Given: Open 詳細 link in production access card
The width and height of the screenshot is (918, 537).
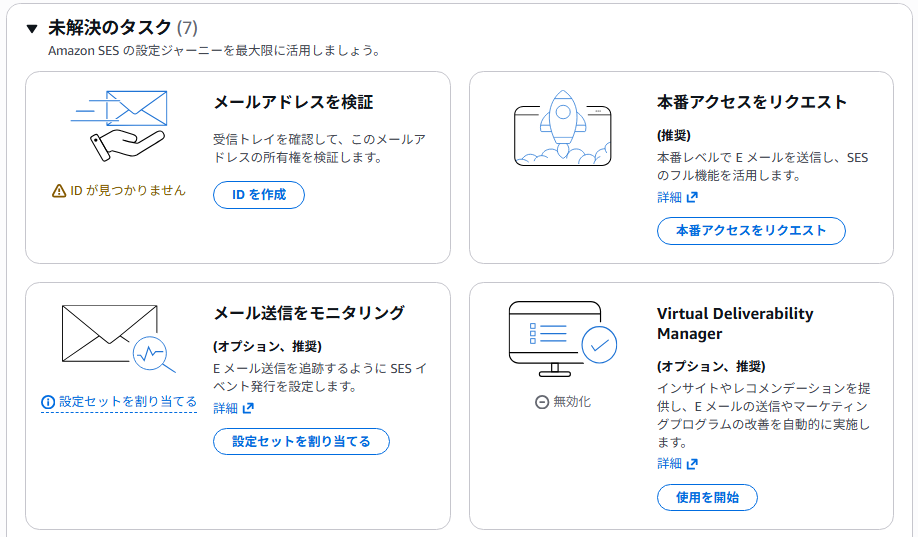Looking at the screenshot, I should [x=669, y=198].
